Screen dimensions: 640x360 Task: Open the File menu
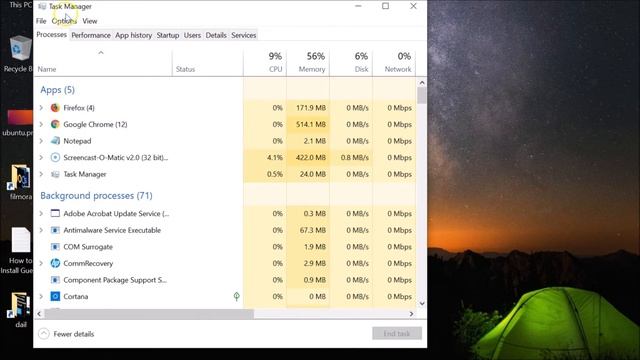coord(41,21)
